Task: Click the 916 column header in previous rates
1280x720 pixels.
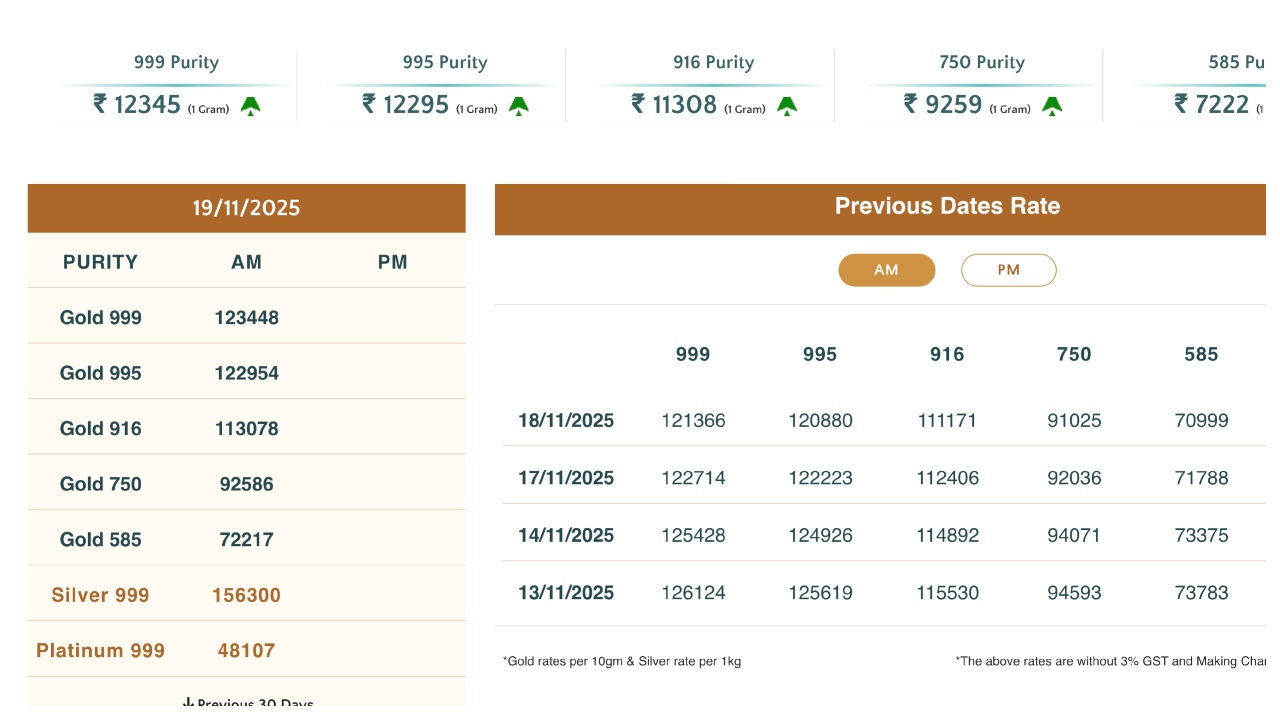Action: click(x=947, y=354)
